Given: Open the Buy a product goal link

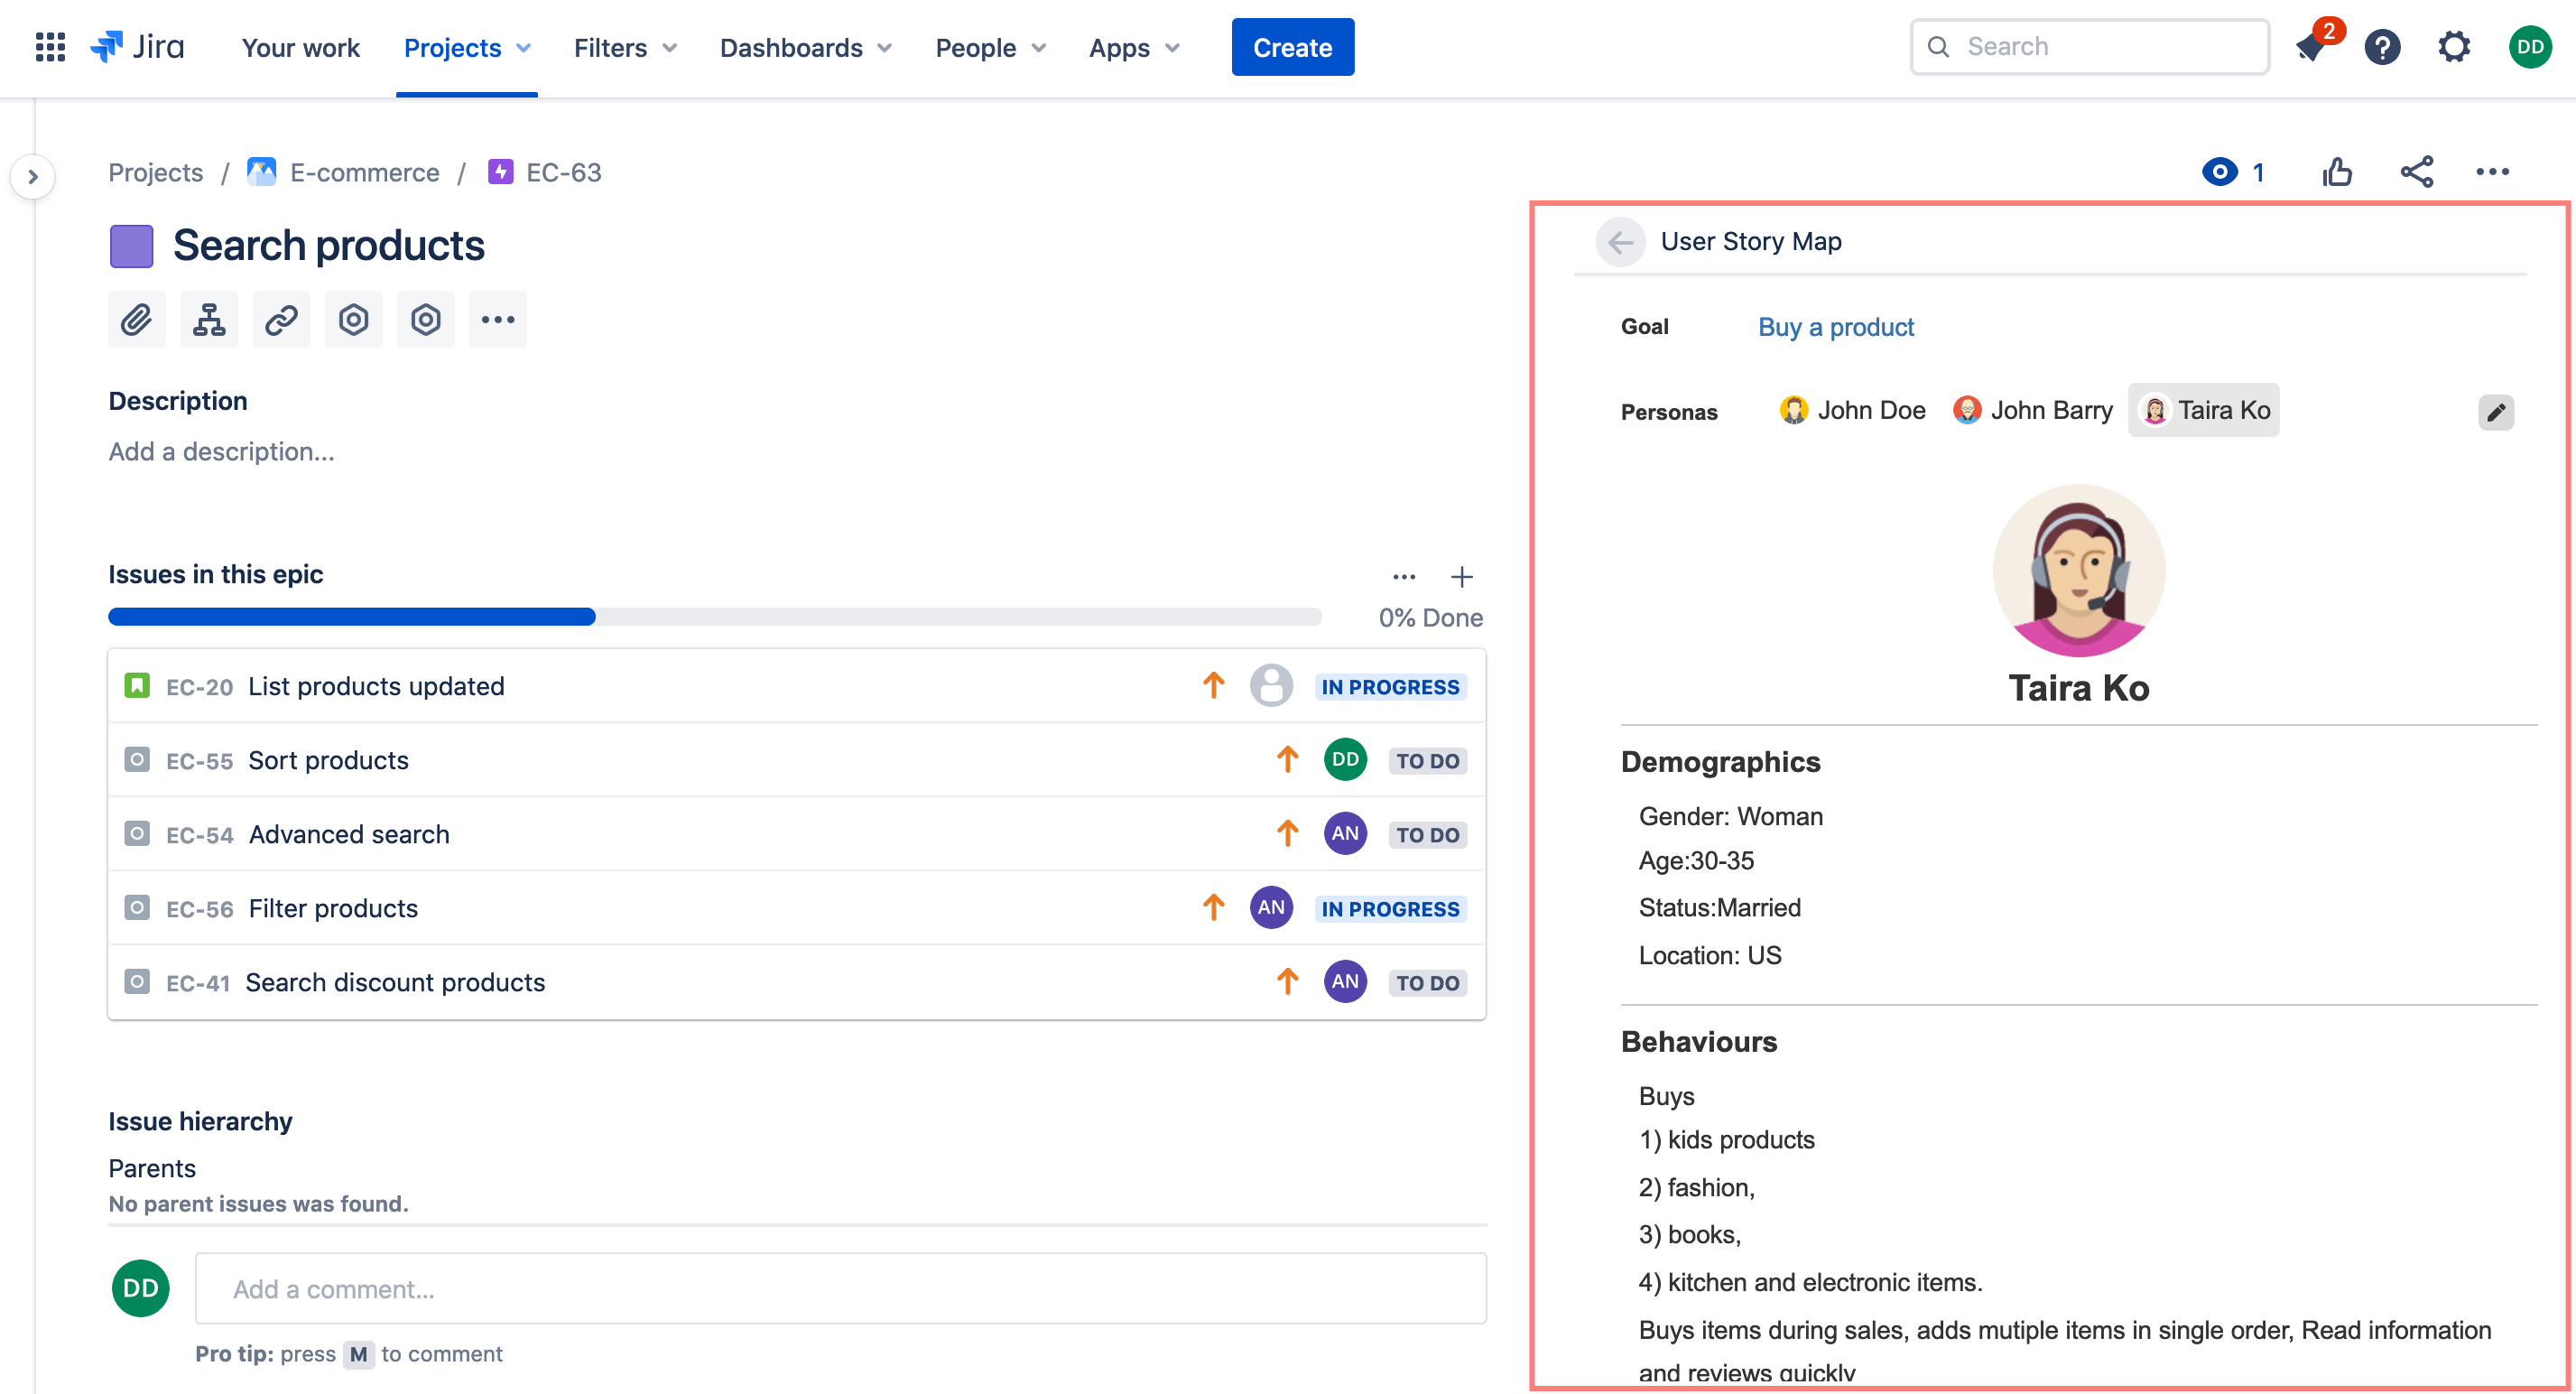Looking at the screenshot, I should pyautogui.click(x=1836, y=327).
